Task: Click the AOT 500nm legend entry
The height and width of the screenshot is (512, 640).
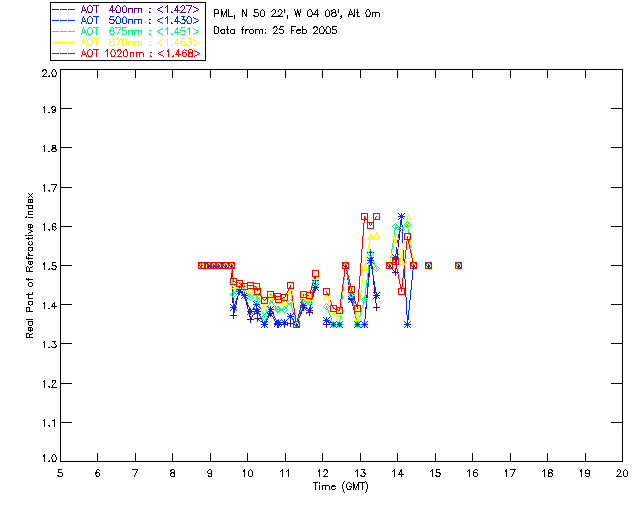Action: pos(127,20)
